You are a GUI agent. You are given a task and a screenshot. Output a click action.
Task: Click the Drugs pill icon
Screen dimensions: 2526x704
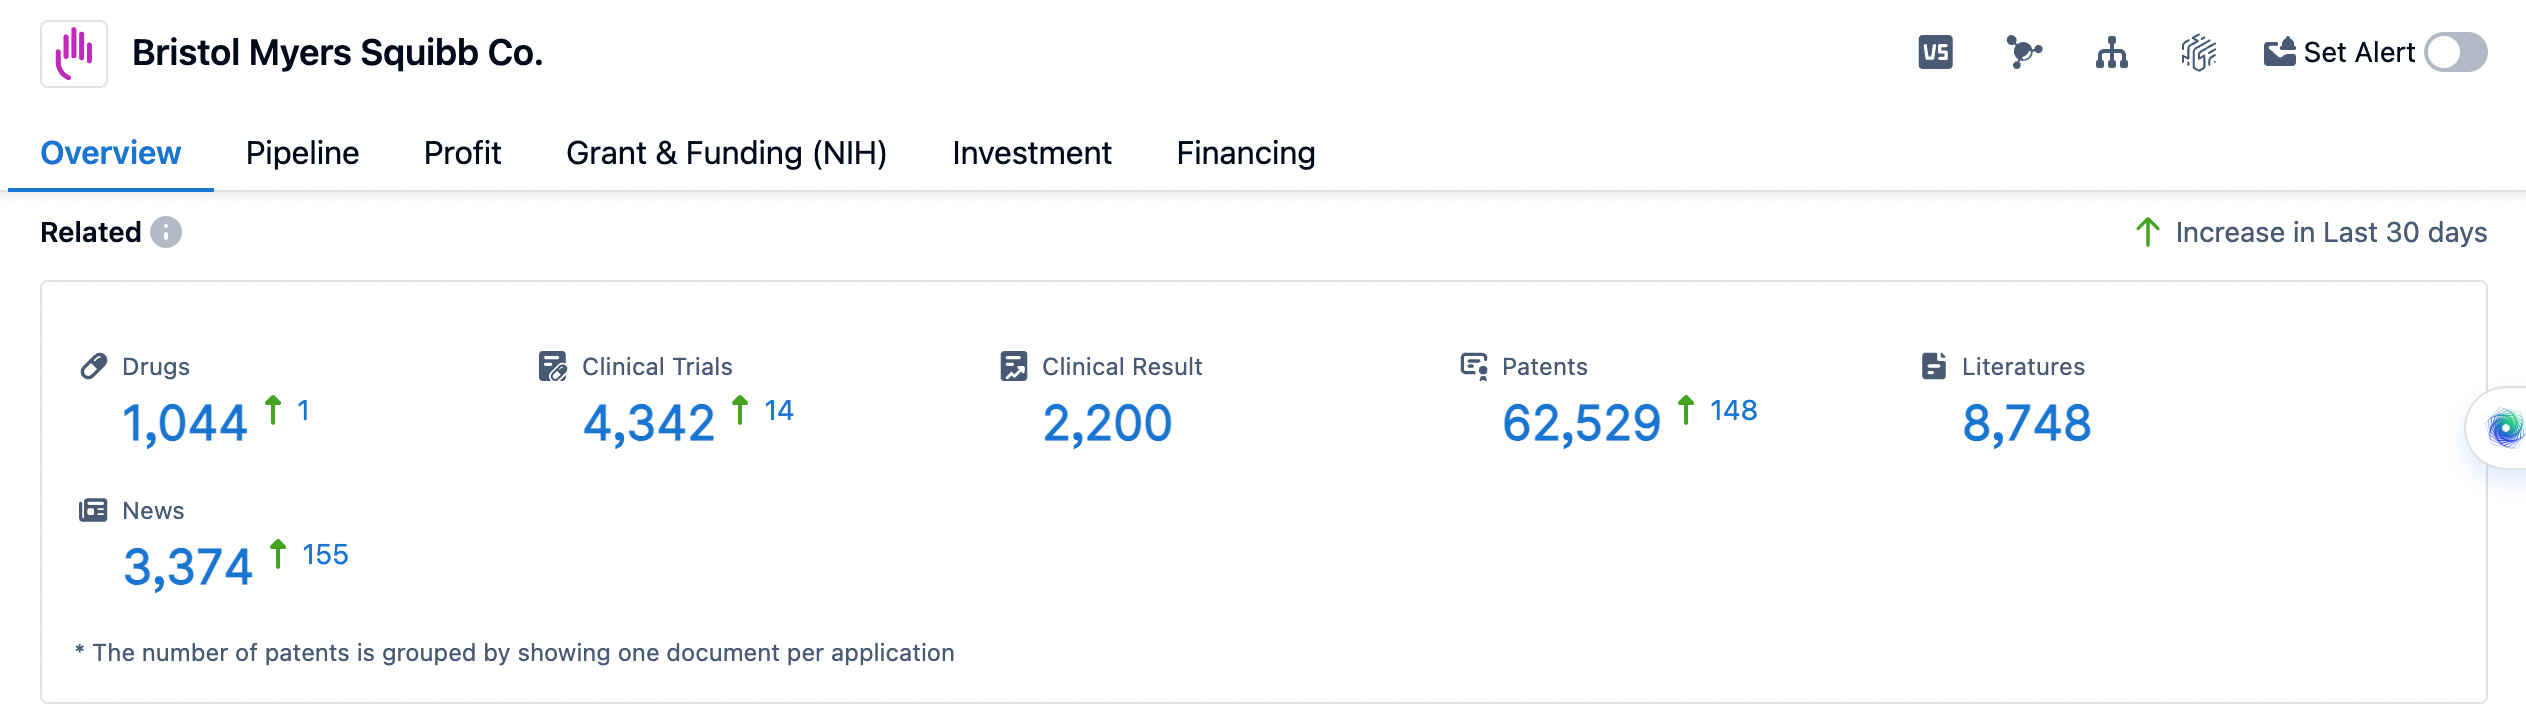pyautogui.click(x=94, y=366)
